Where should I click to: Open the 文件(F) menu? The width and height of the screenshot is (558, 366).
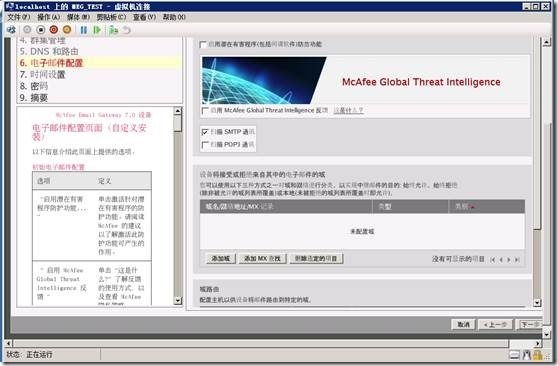click(x=19, y=17)
